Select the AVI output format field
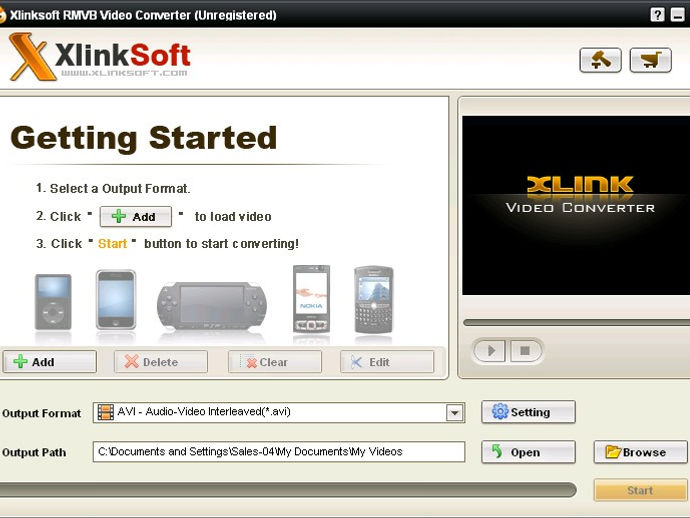The height and width of the screenshot is (518, 690). point(279,412)
